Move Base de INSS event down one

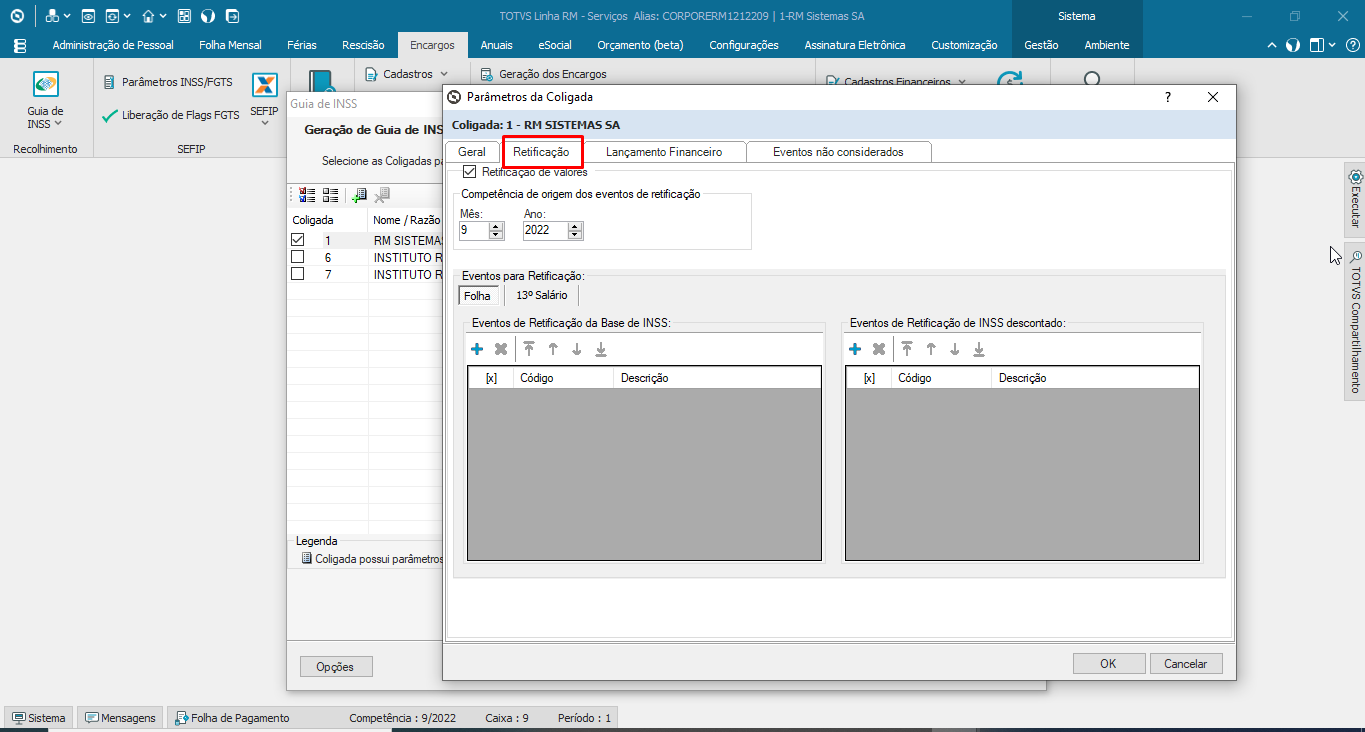577,349
